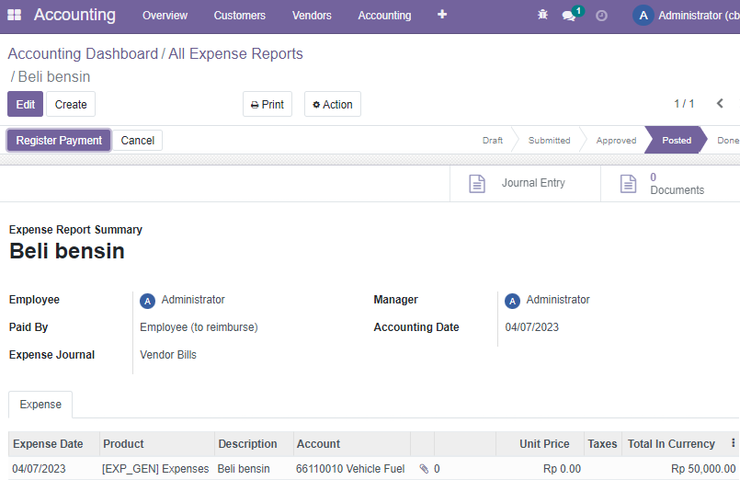Click the Accounting Date value 04/07/2023
The height and width of the screenshot is (480, 740).
(532, 327)
